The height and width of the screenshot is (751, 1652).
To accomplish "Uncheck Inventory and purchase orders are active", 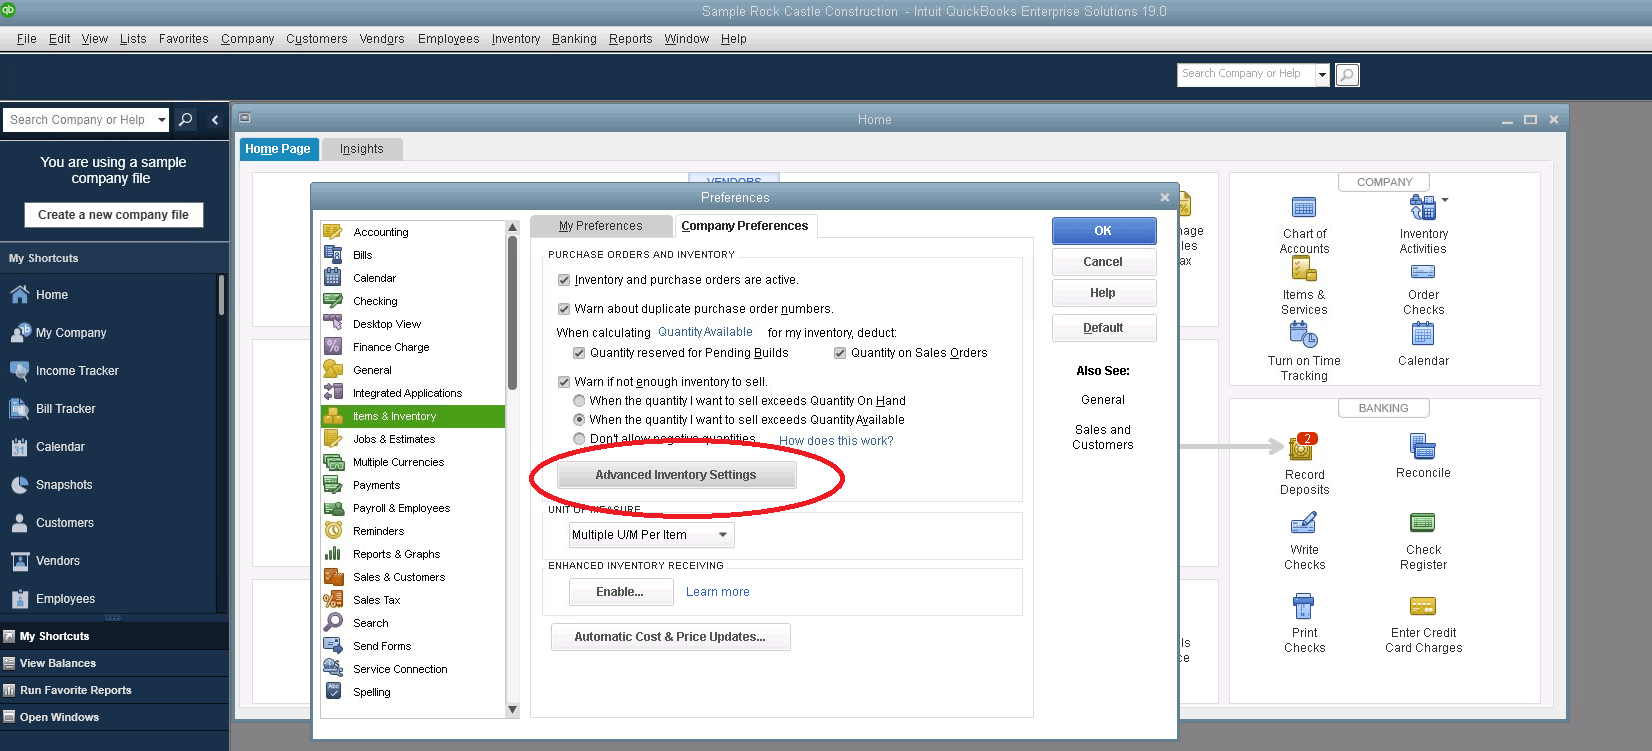I will point(564,280).
